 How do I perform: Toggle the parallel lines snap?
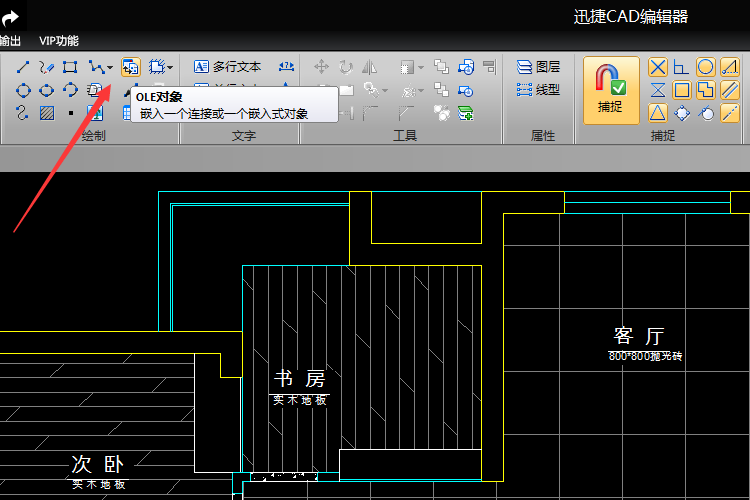[730, 90]
